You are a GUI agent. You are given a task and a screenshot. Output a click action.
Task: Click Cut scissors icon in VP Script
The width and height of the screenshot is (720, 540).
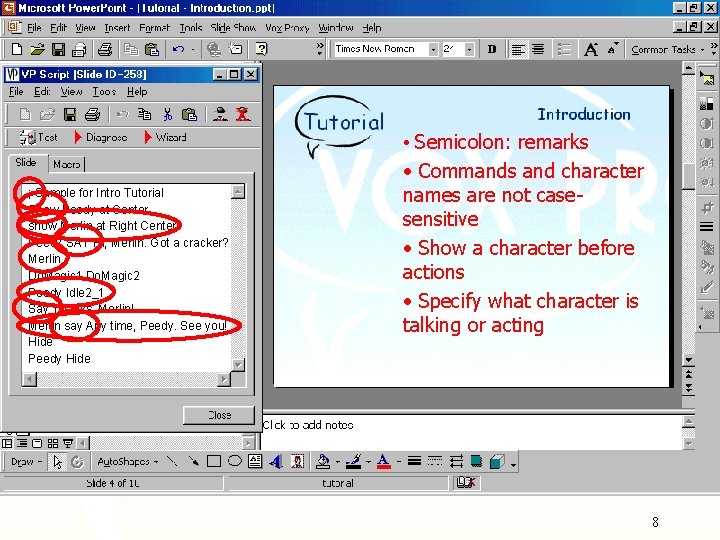point(168,114)
